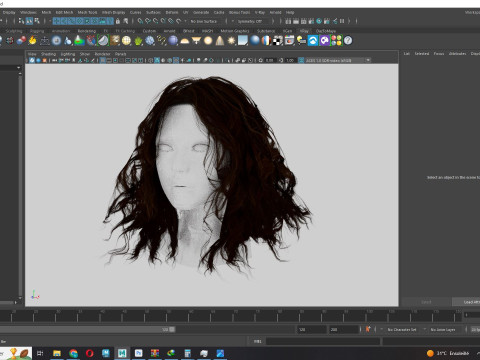Open the frame rate fps dropdown
Viewport: 480px width, 360px height.
point(475,329)
